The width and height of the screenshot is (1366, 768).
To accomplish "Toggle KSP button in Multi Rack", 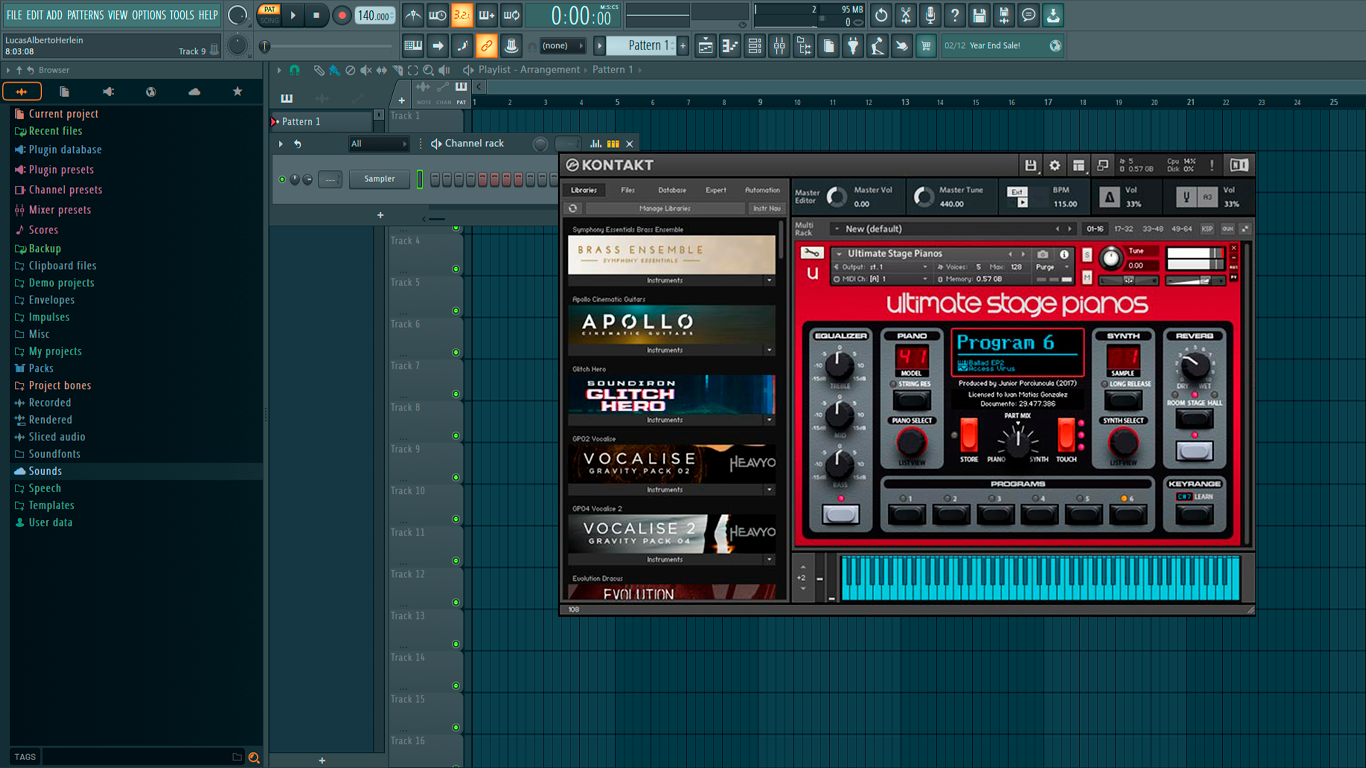I will coord(1207,229).
